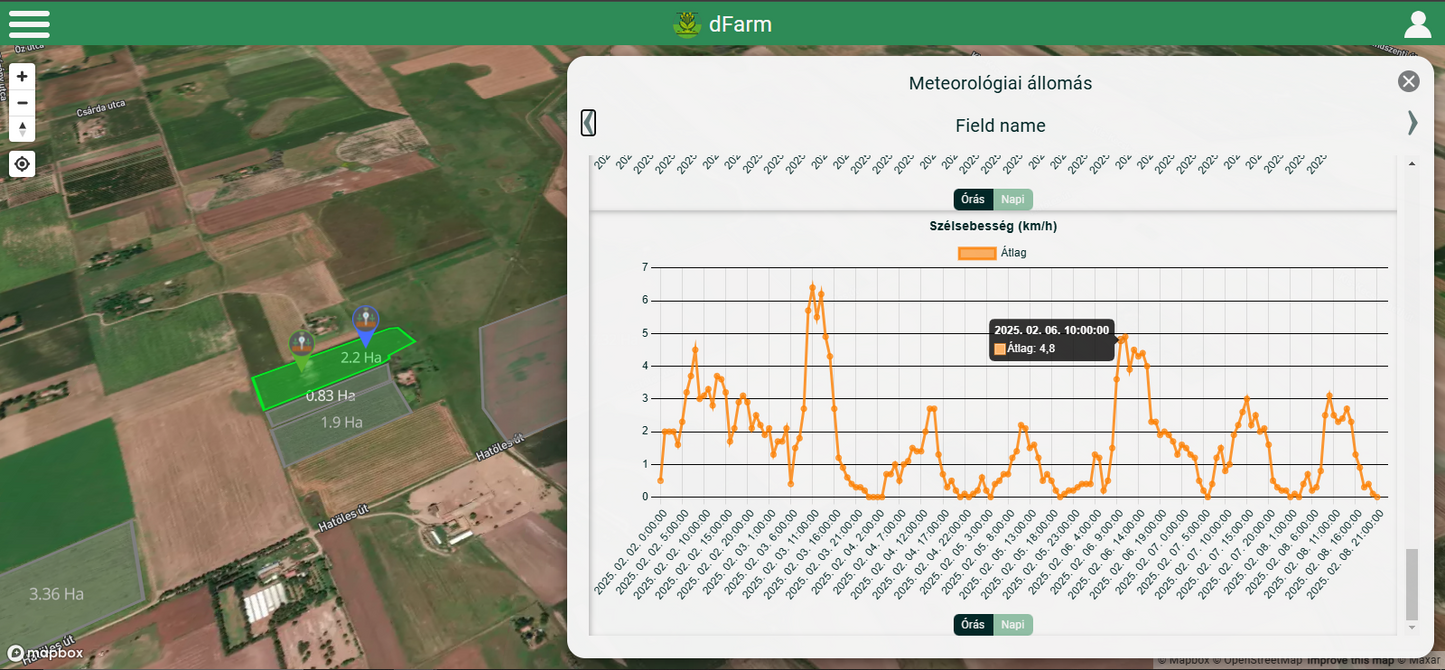Open the user profile icon
Image resolution: width=1445 pixels, height=670 pixels.
point(1418,24)
